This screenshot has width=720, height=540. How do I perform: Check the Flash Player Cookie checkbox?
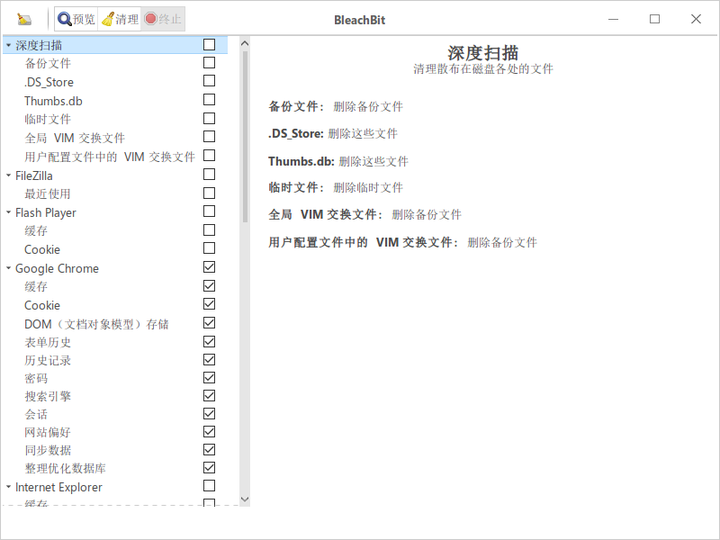click(209, 248)
